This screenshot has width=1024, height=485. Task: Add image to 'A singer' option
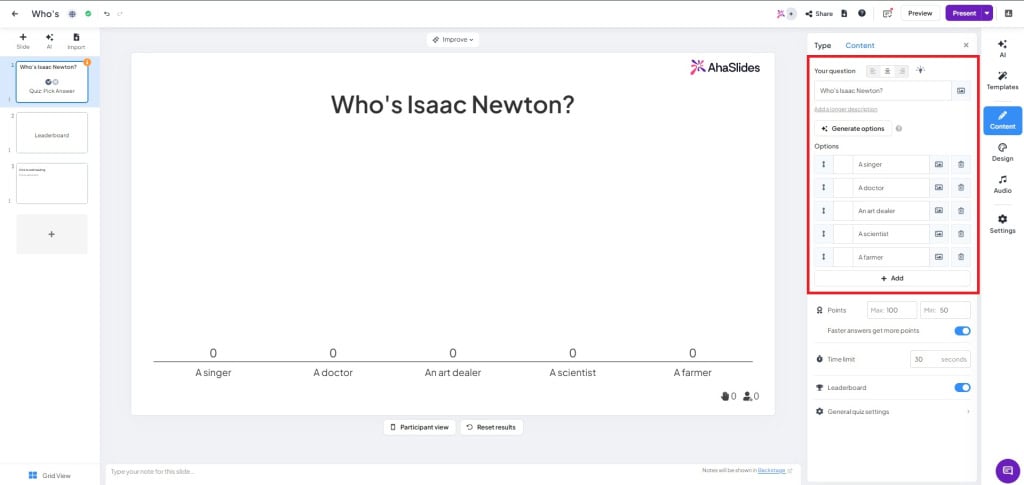tap(939, 164)
